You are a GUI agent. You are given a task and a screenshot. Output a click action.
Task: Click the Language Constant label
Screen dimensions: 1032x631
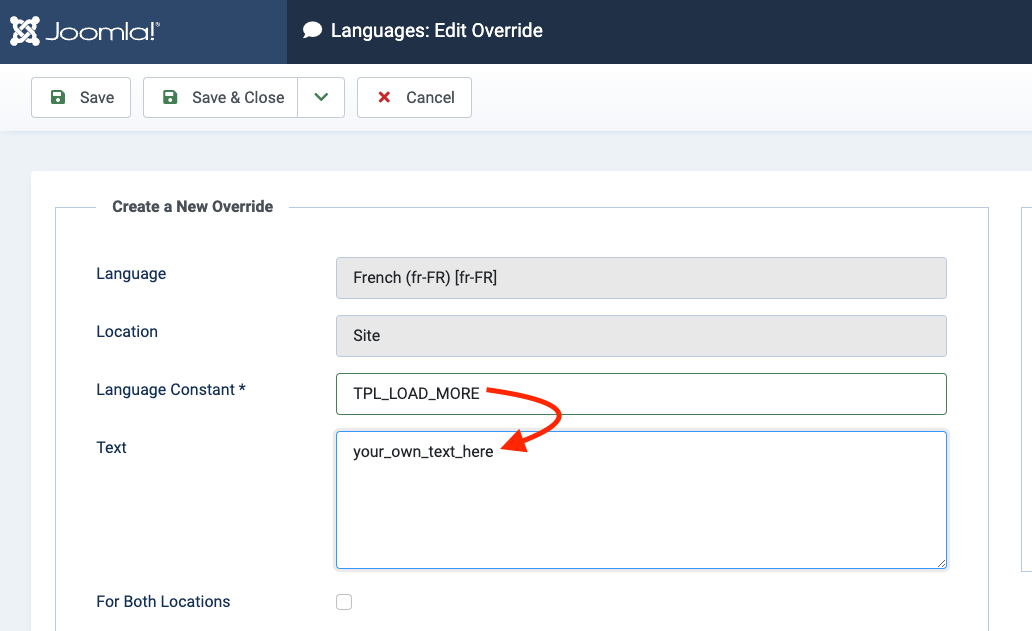(170, 390)
